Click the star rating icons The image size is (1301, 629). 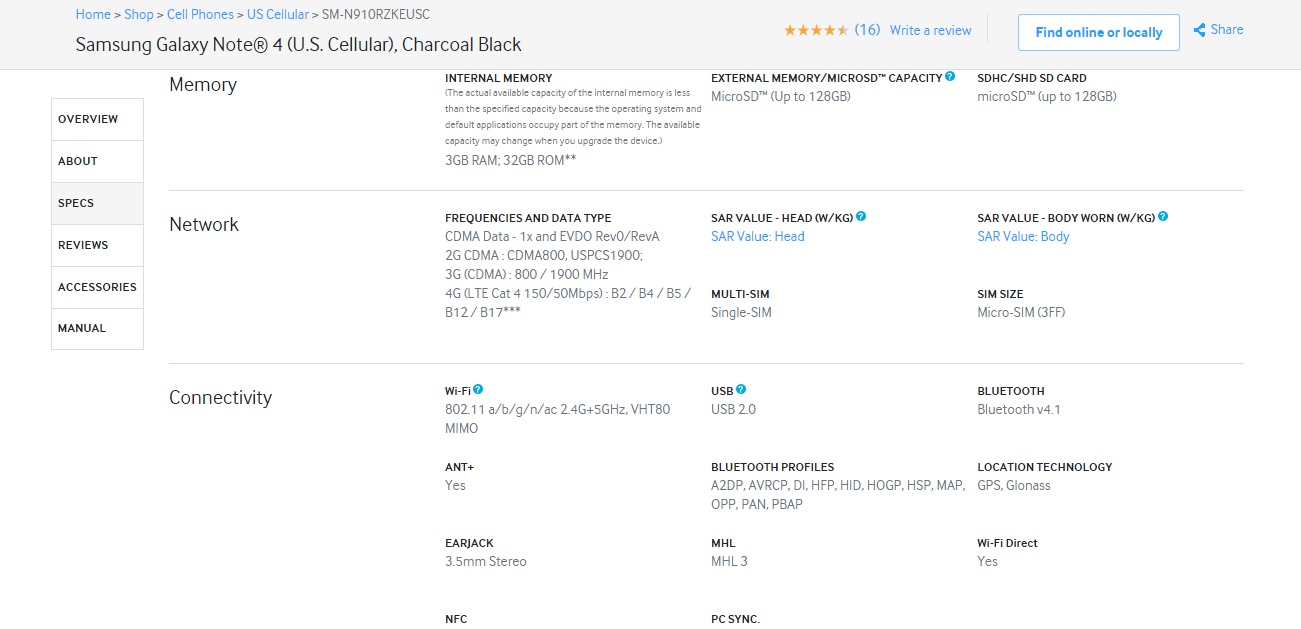[x=816, y=31]
